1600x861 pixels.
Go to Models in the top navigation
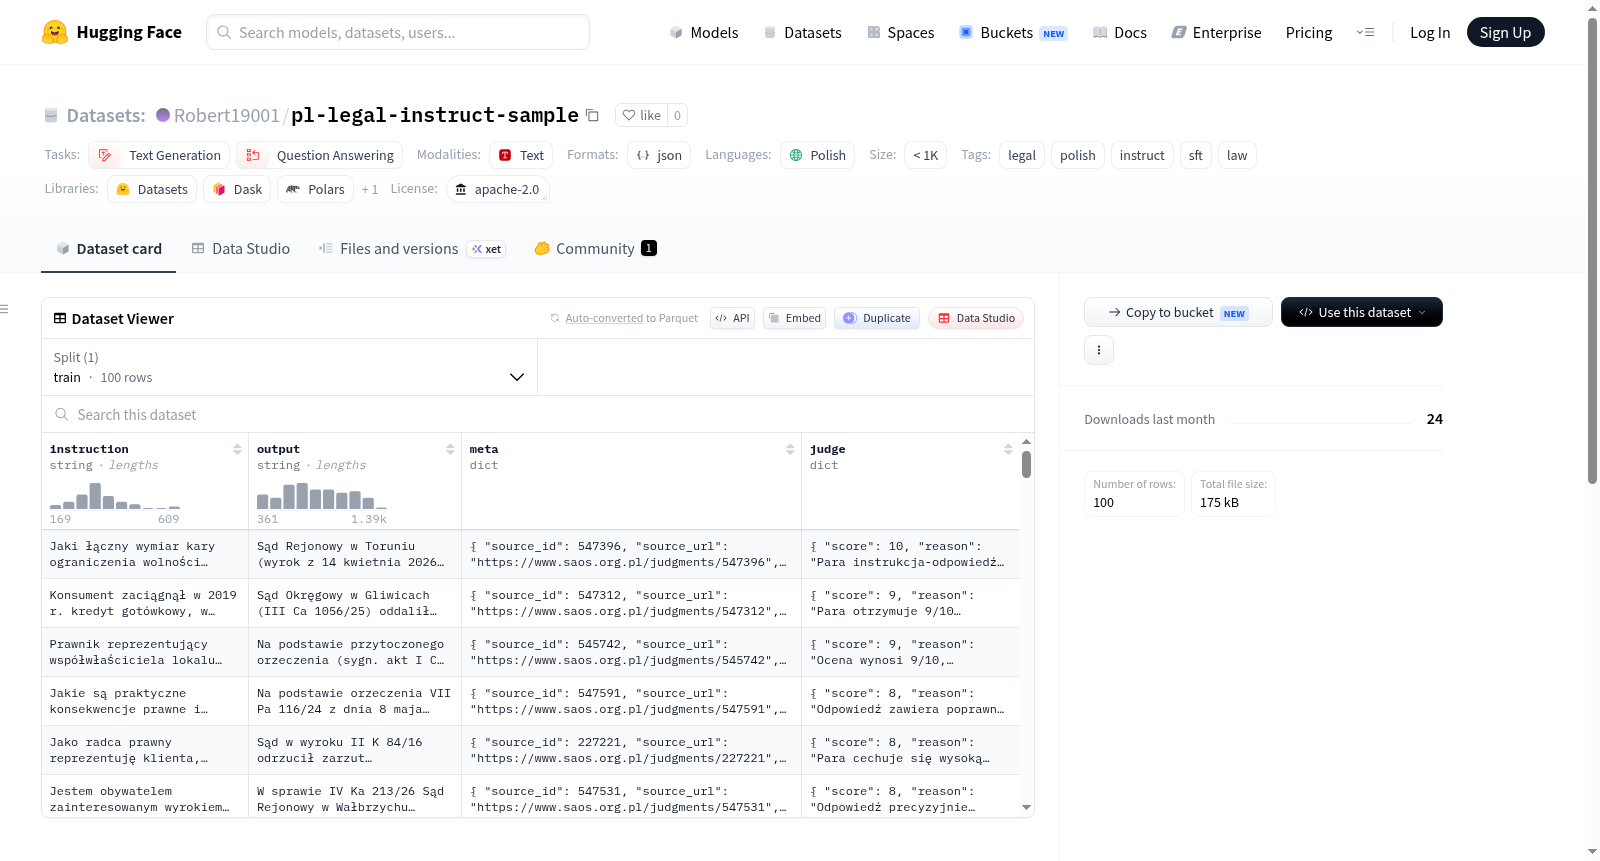(704, 32)
